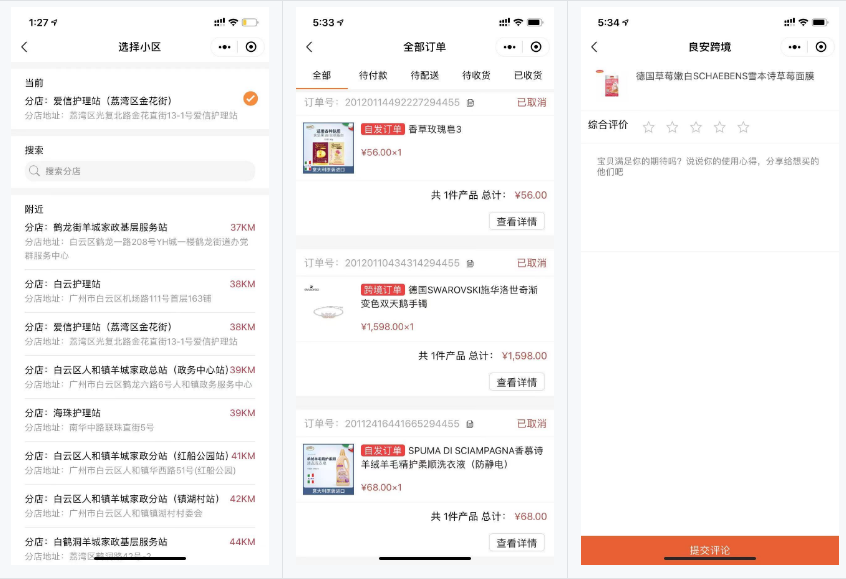Click the 自发订单 tag on 香草玫瑰皂3
Image resolution: width=846 pixels, height=579 pixels.
coord(383,130)
